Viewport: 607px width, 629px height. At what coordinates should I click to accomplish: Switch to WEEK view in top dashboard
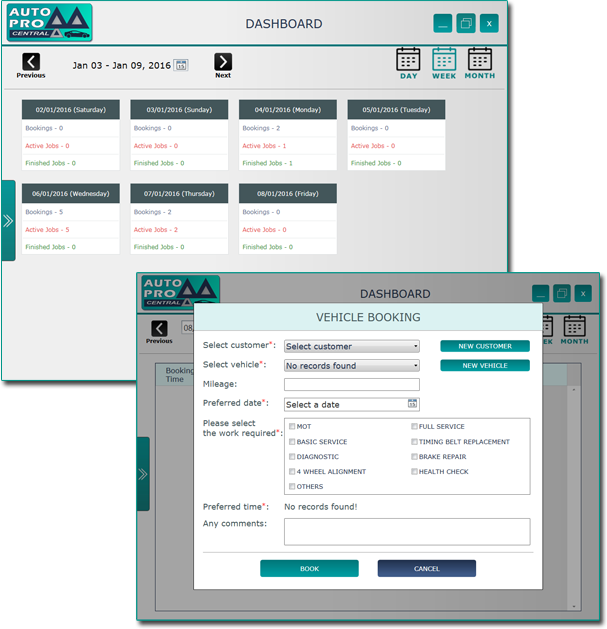pyautogui.click(x=444, y=63)
